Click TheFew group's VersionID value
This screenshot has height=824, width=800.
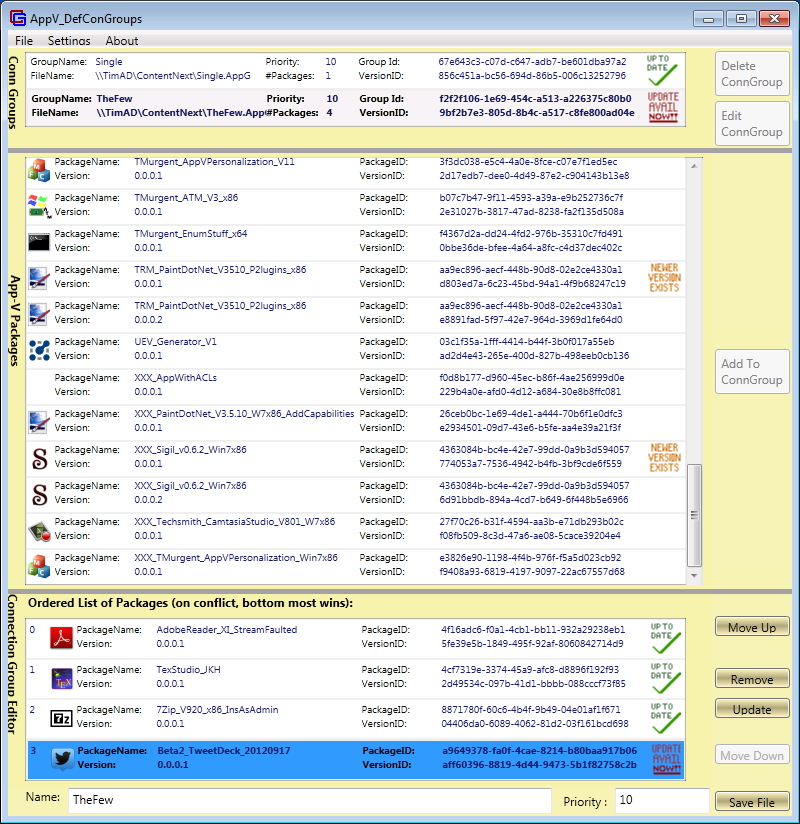(537, 112)
